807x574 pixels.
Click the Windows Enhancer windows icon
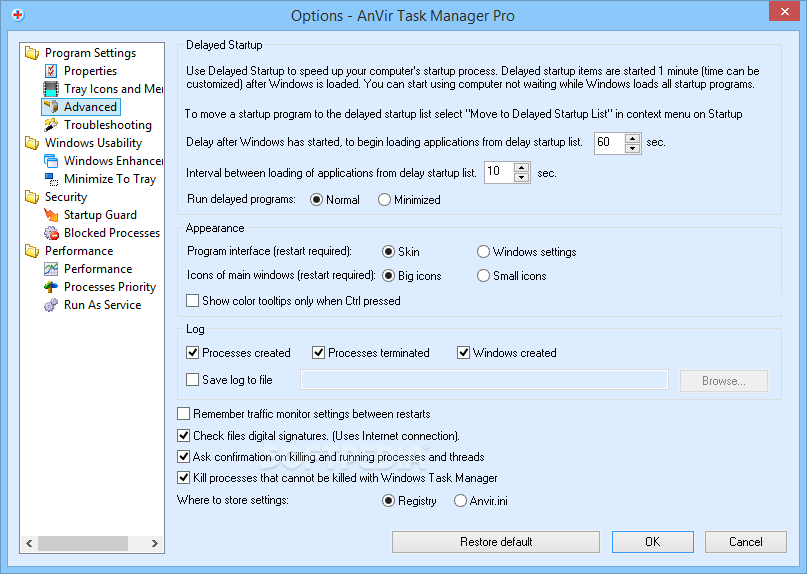coord(51,161)
